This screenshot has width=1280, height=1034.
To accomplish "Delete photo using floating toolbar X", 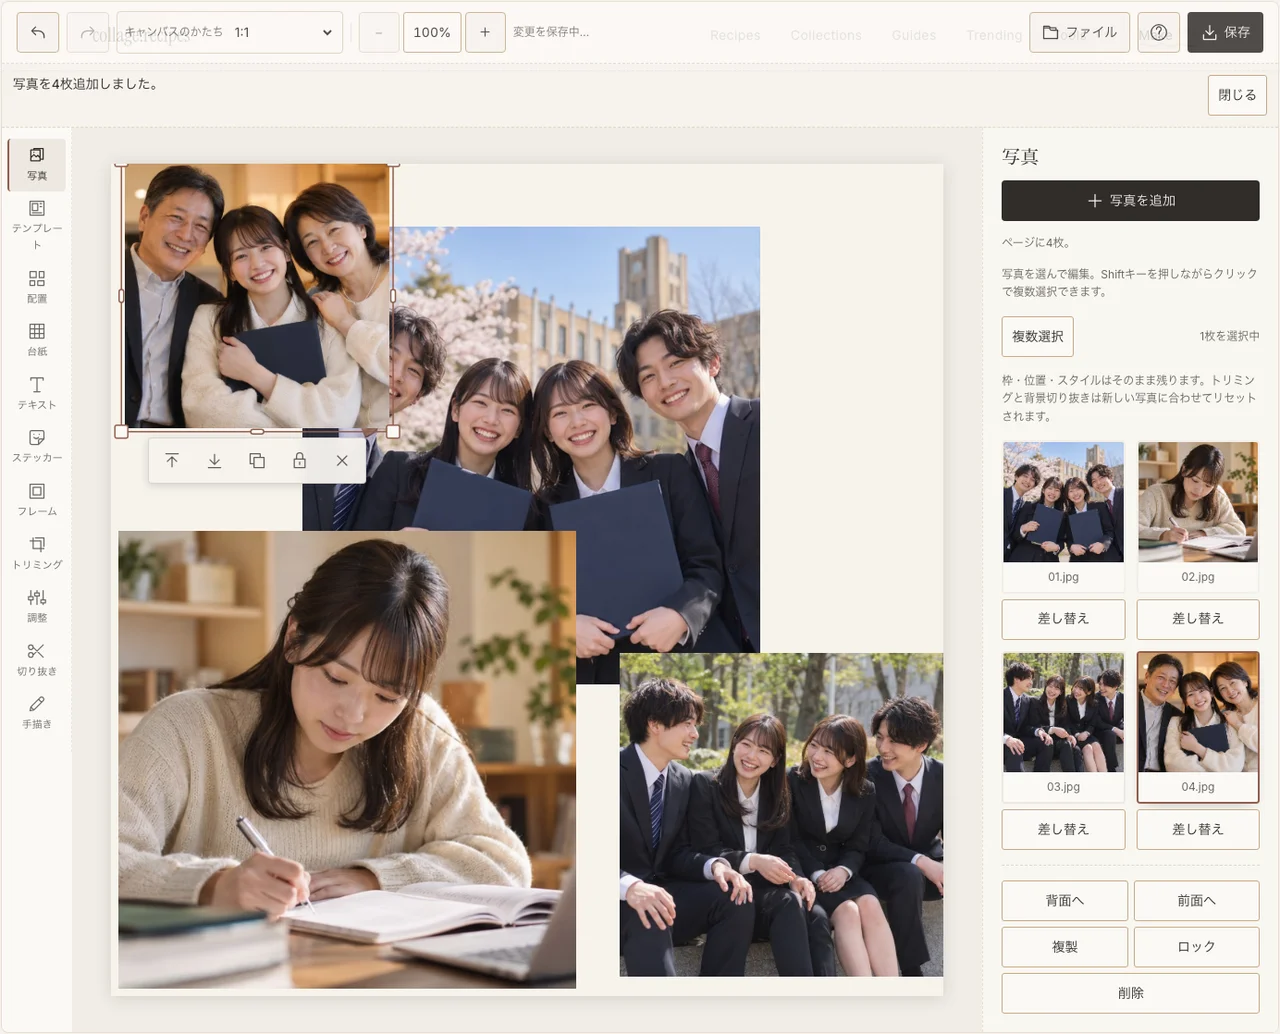I will point(342,461).
